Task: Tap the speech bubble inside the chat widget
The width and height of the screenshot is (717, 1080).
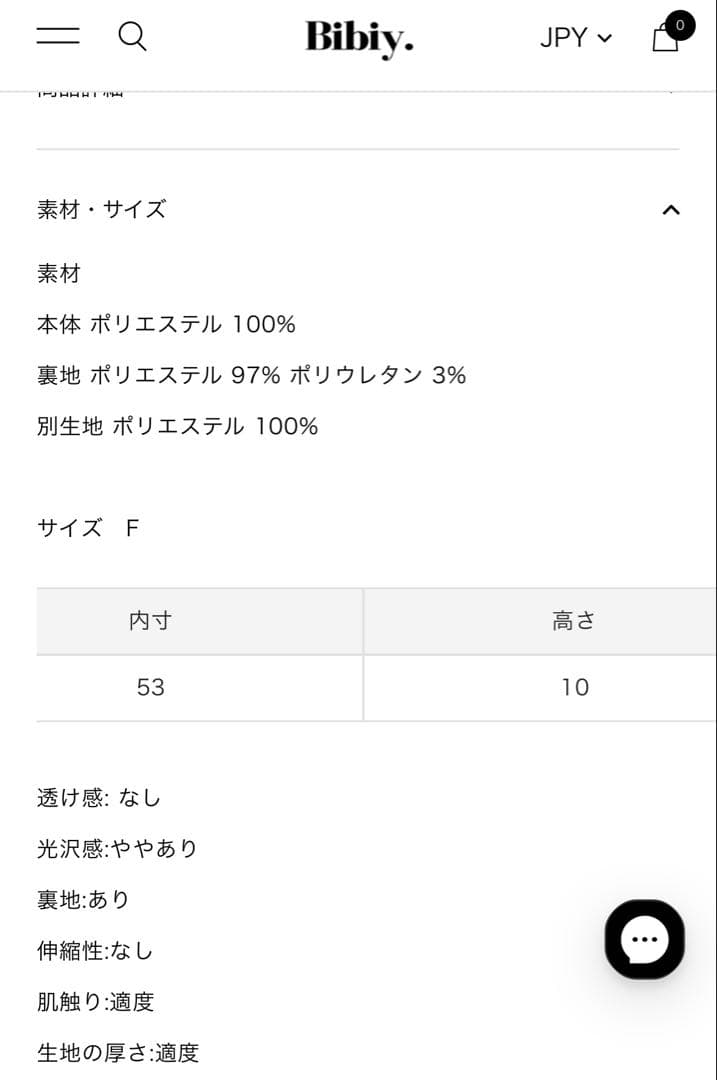Action: (643, 940)
